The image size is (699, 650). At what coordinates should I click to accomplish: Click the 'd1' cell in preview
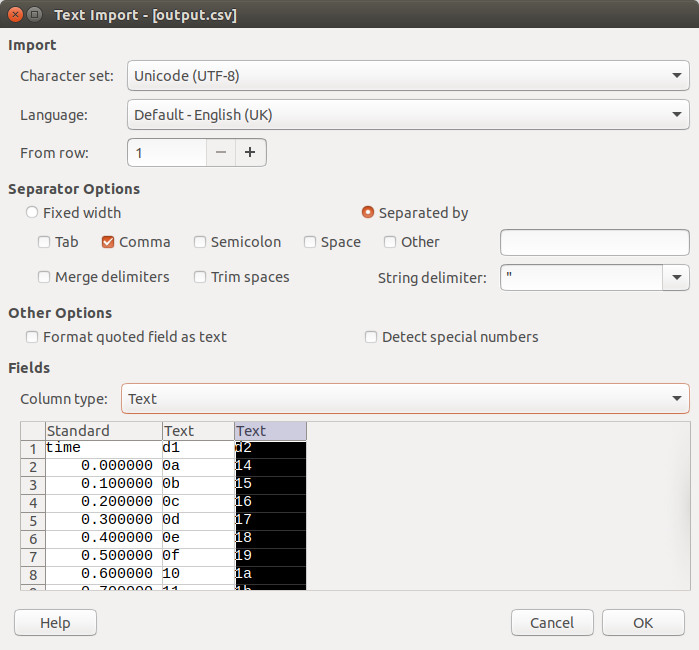[x=198, y=448]
